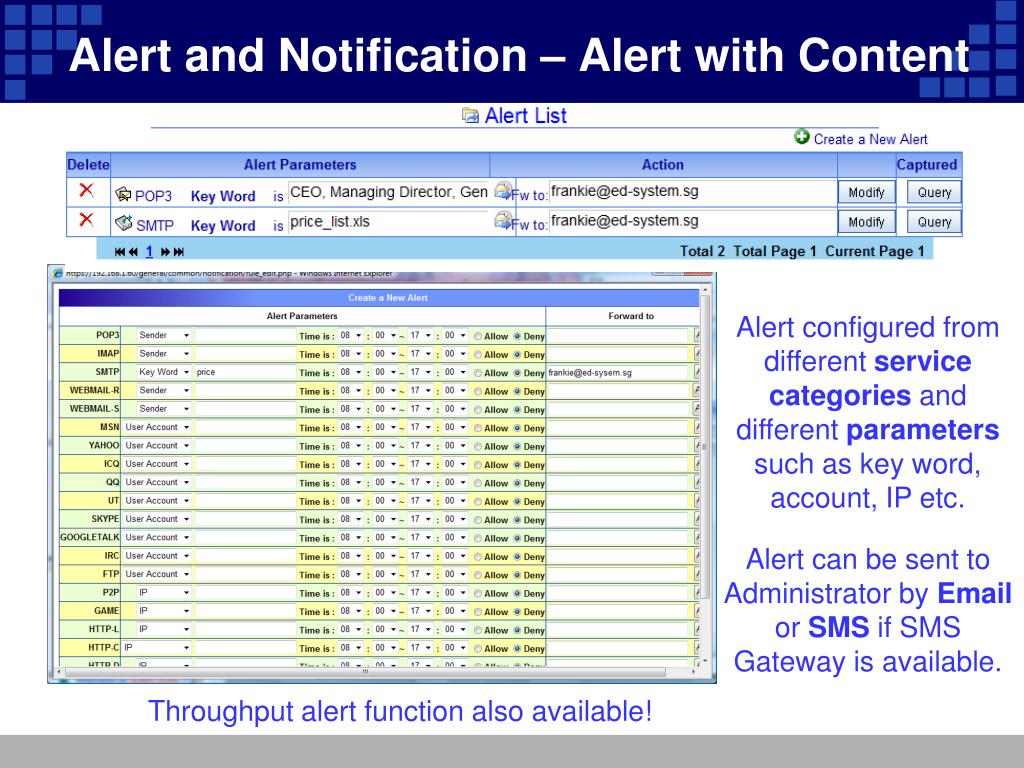The height and width of the screenshot is (768, 1024).
Task: Click the POP3 service icon in Alert List
Action: coord(123,194)
